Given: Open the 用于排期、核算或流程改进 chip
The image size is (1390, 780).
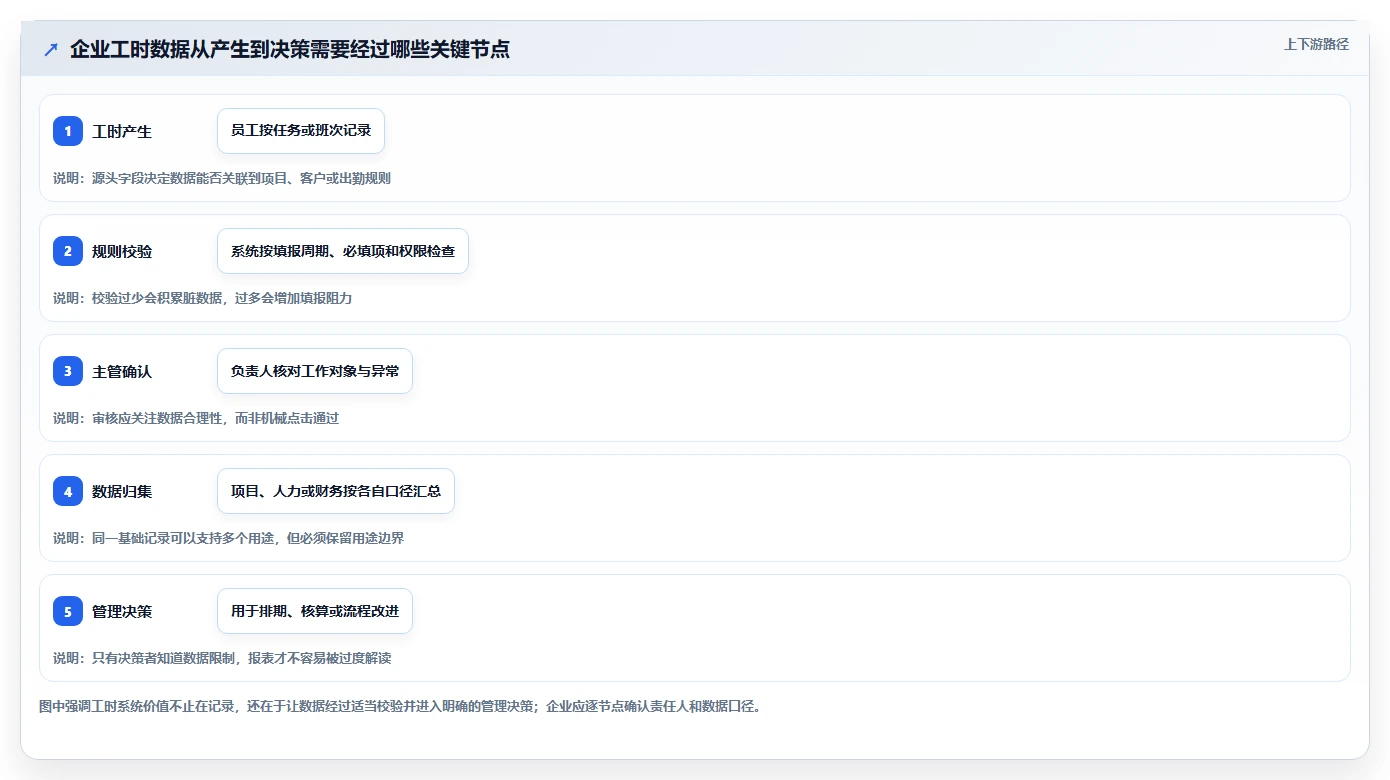Looking at the screenshot, I should coord(315,611).
